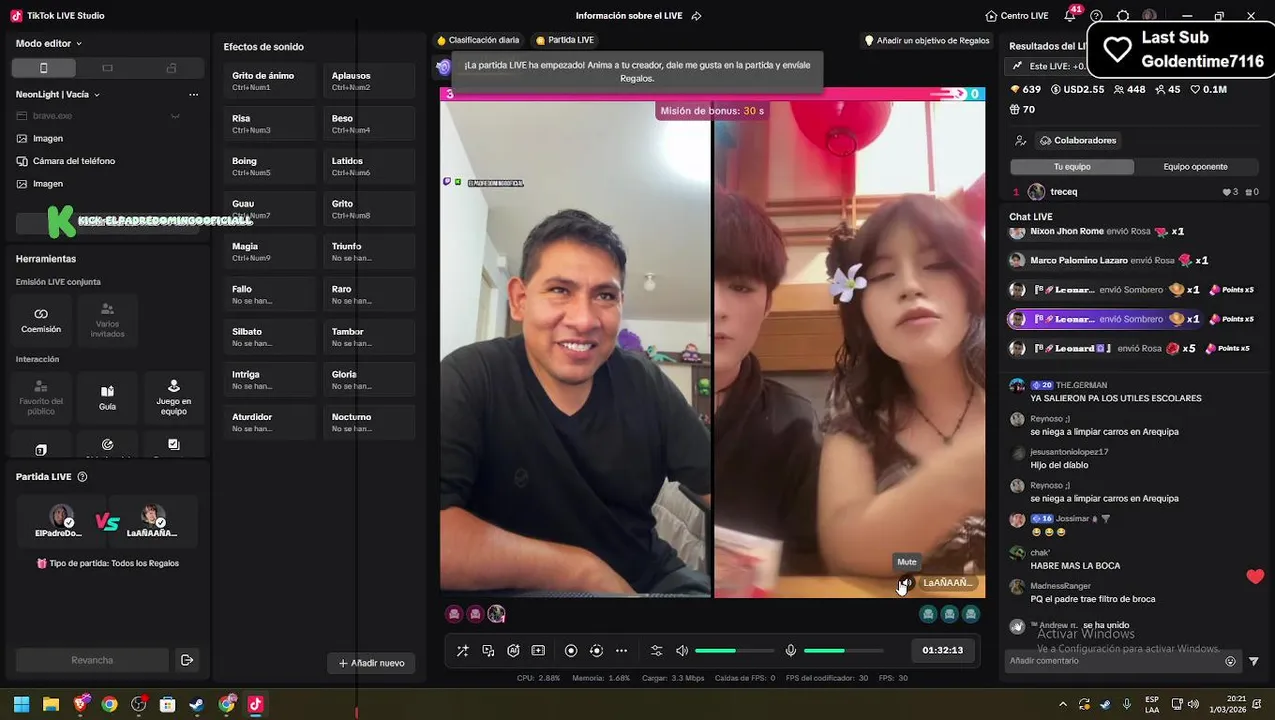
Task: Open the chat filter icon
Action: pos(1254,661)
